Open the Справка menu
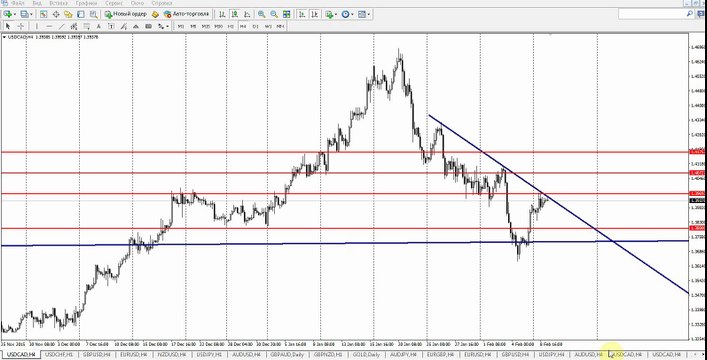This screenshot has height=360, width=707. click(x=162, y=3)
